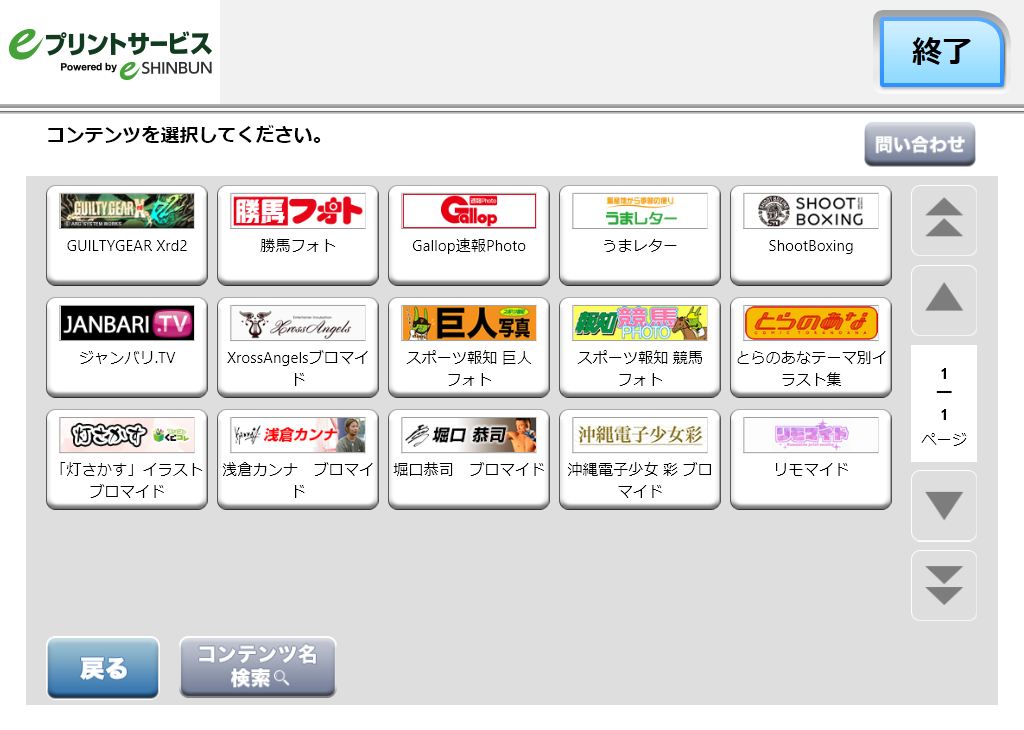Screen dimensions: 1024x730
Task: Click the 1/1 ページ page indicator
Action: 944,404
